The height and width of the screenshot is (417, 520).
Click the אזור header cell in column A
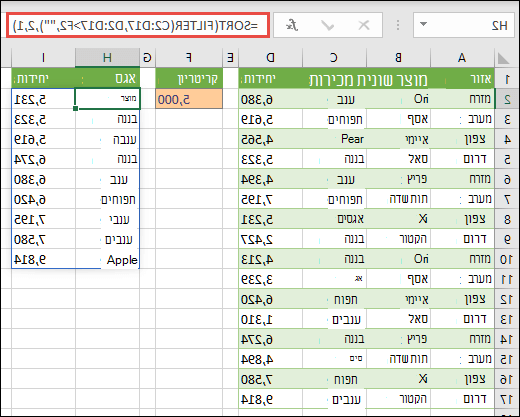pos(462,79)
